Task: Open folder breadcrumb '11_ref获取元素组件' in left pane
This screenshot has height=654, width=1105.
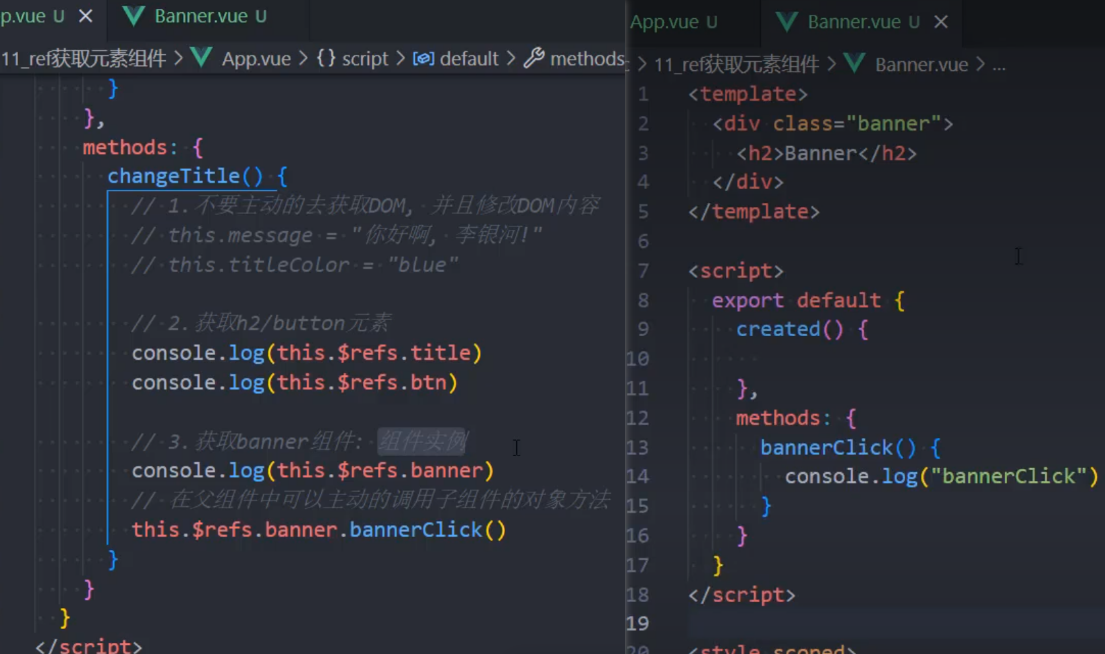Action: pos(84,58)
